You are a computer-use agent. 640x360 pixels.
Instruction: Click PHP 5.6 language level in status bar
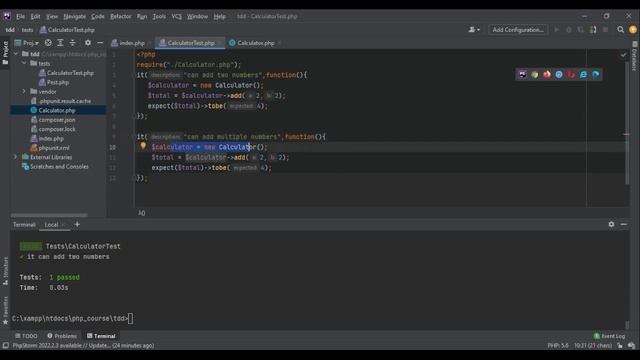(558, 346)
